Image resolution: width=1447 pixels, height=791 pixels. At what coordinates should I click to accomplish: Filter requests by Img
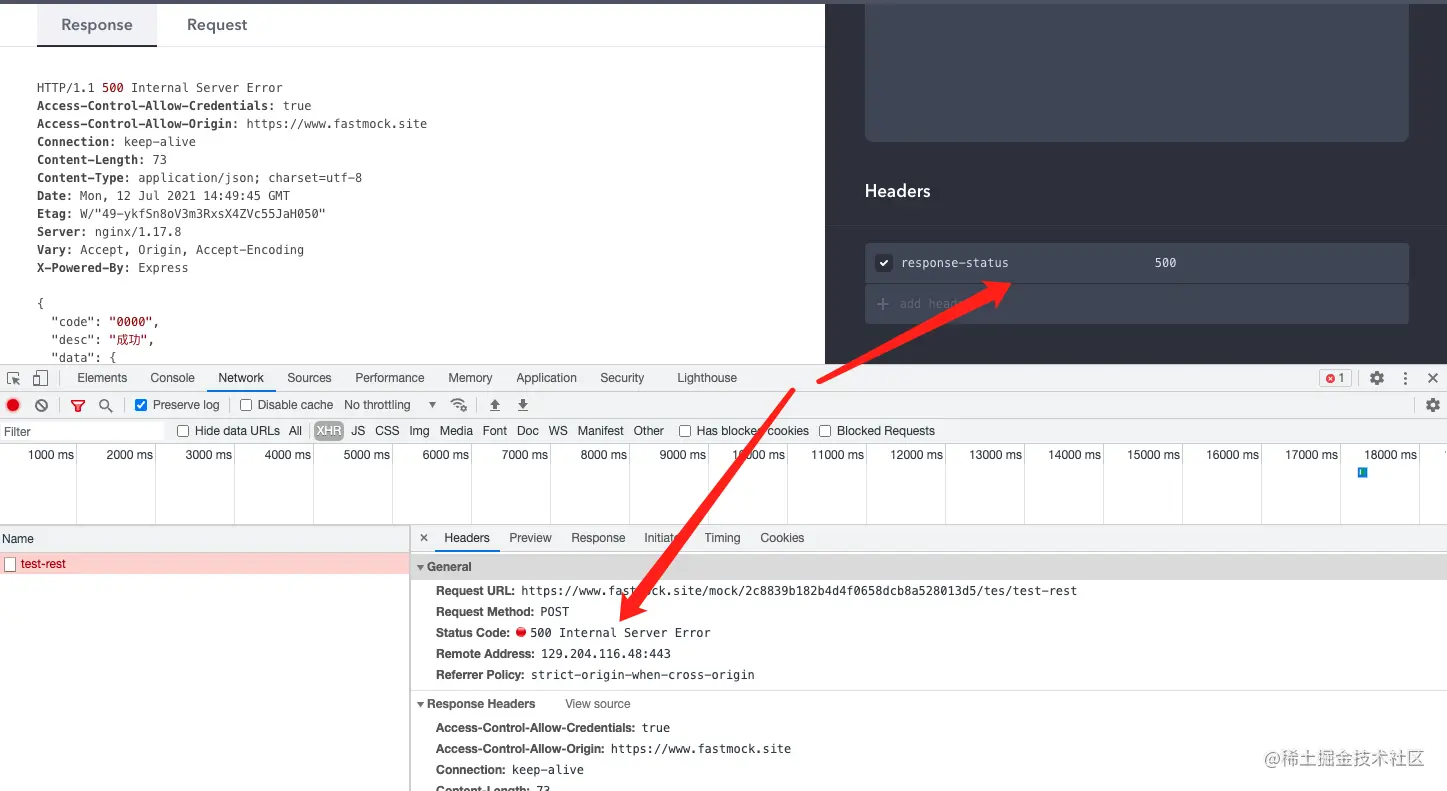[x=419, y=431]
